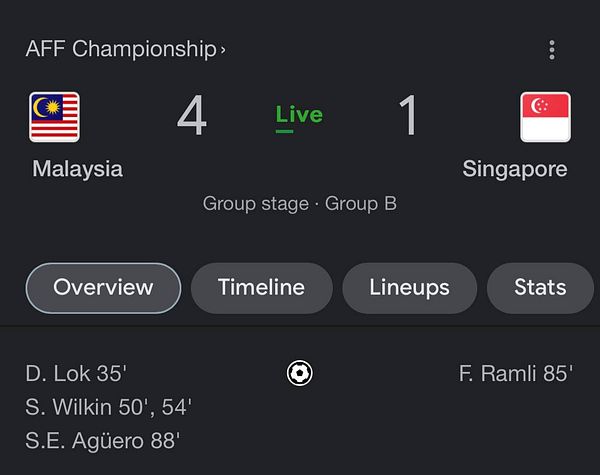
Task: Open the AFF Championship link
Action: [x=120, y=49]
